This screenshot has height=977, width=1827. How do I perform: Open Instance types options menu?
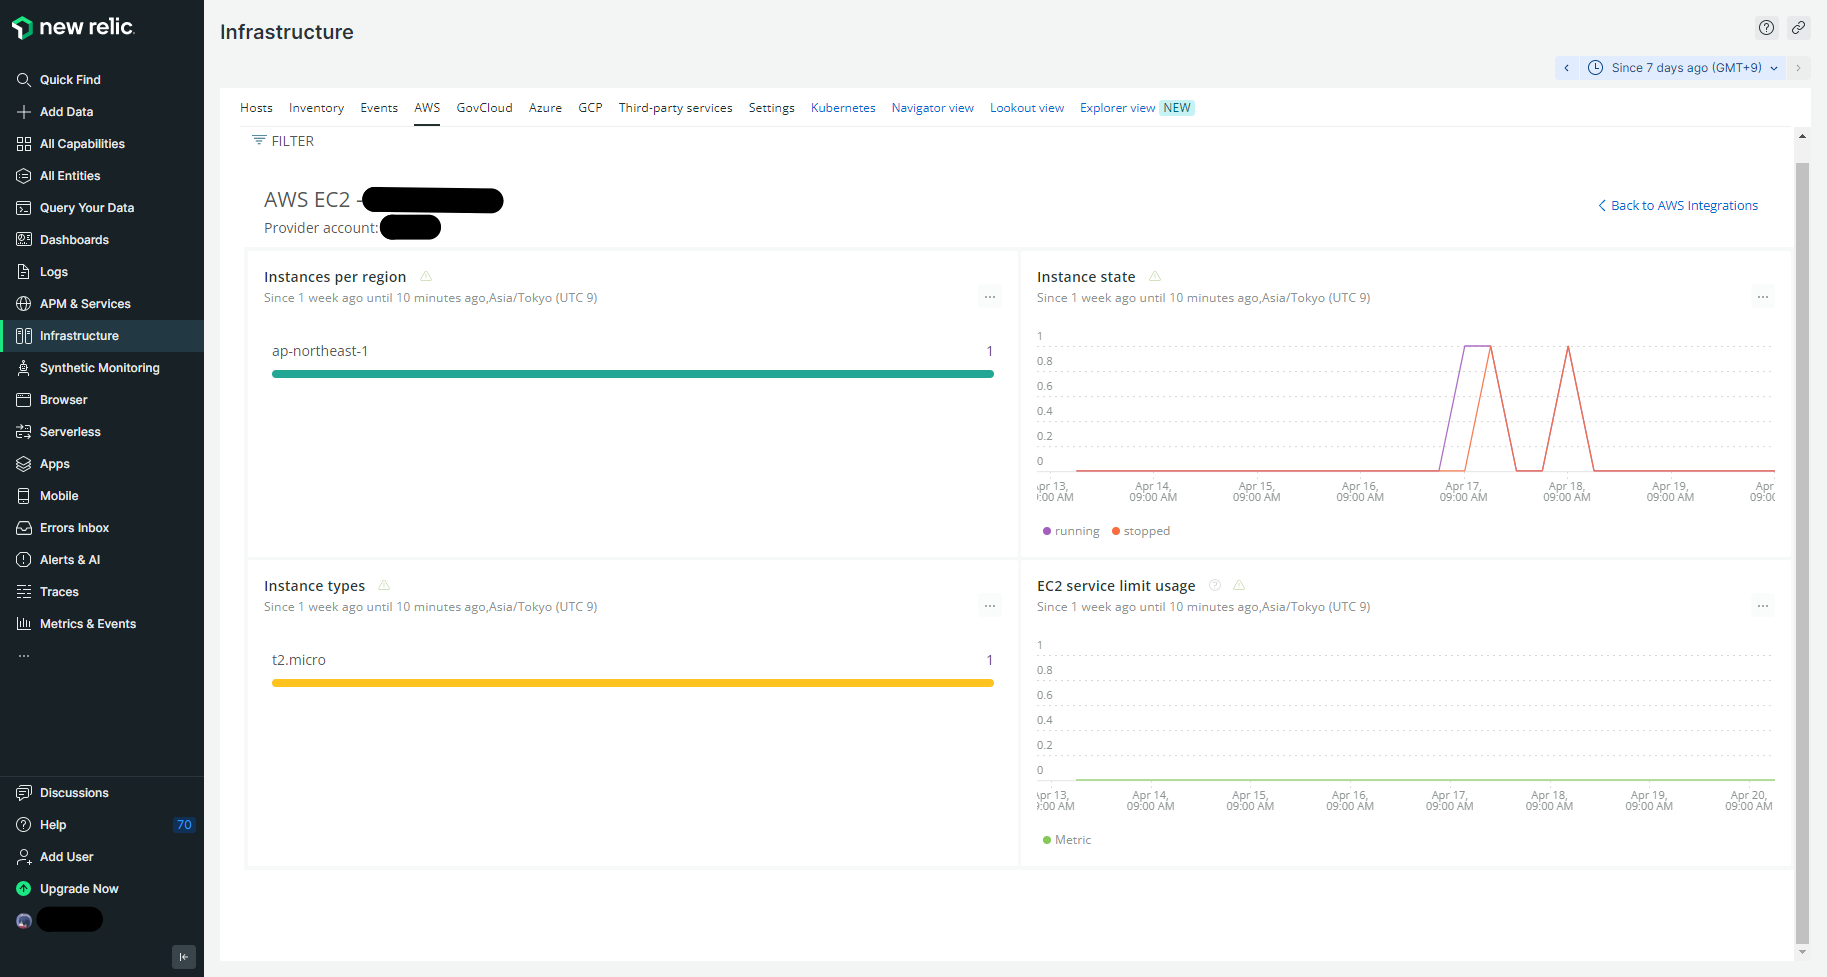click(x=990, y=606)
